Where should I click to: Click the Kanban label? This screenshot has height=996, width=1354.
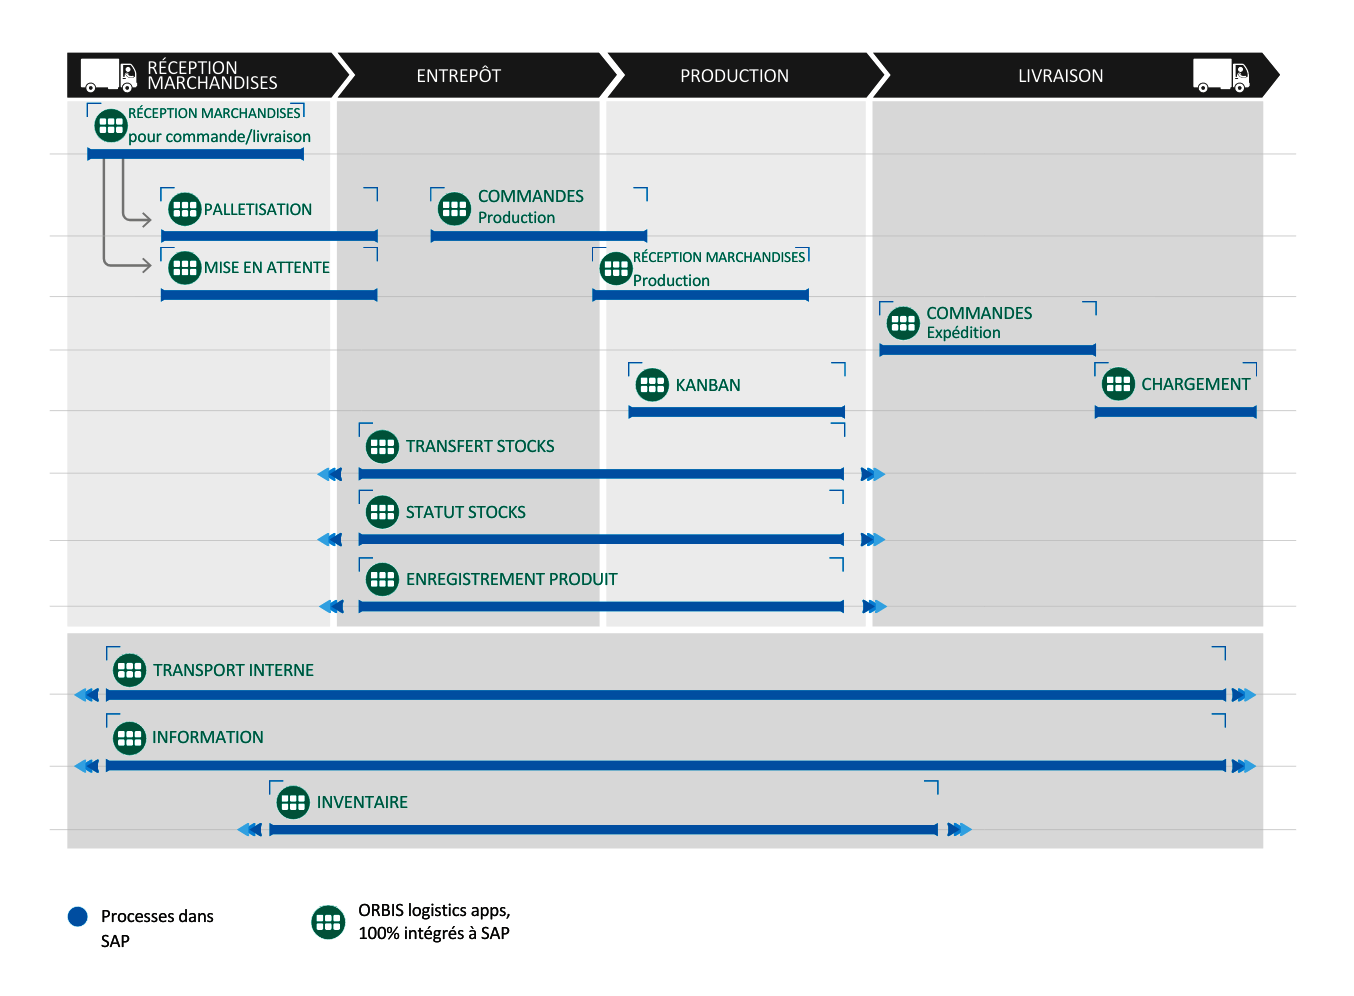pyautogui.click(x=708, y=385)
